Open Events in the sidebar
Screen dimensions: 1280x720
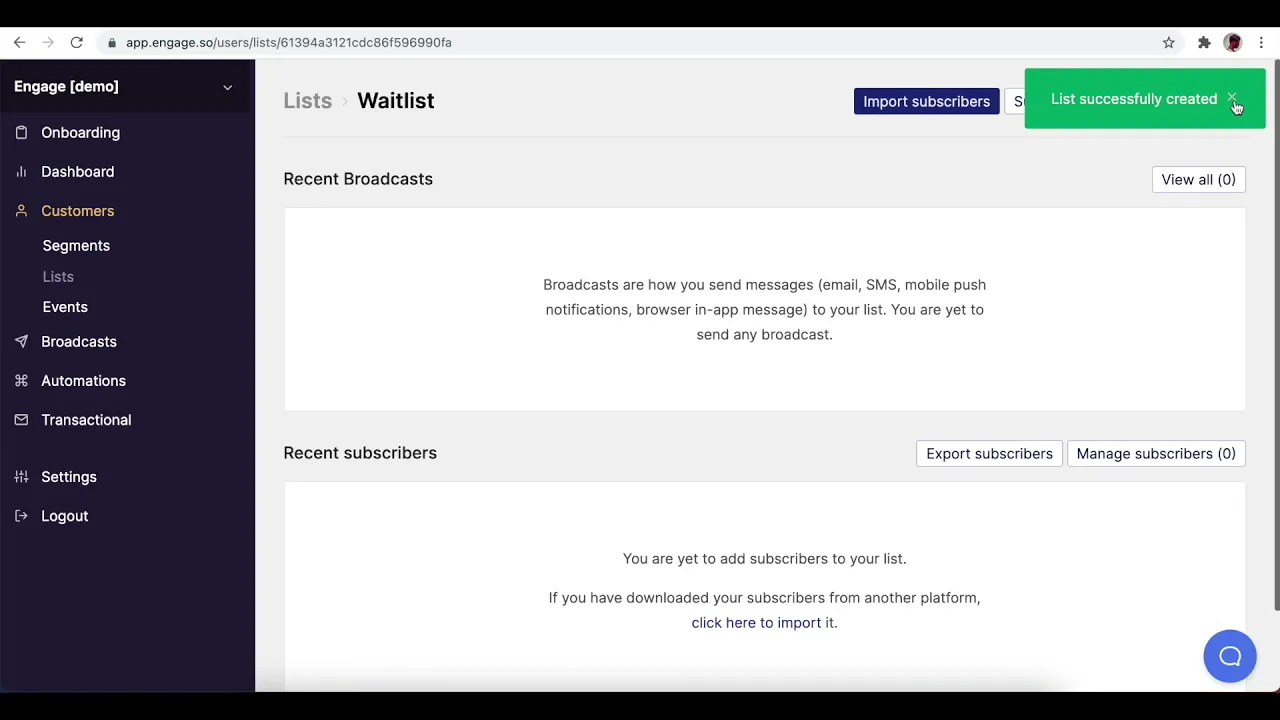65,307
